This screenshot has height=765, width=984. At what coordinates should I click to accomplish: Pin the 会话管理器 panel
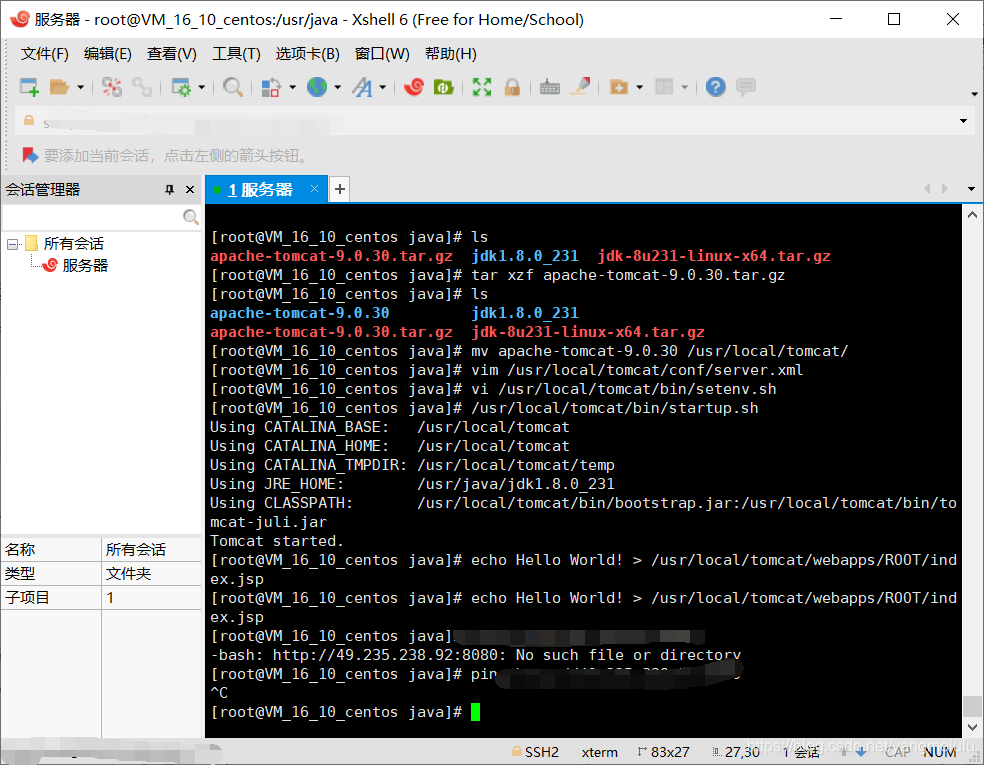(169, 190)
